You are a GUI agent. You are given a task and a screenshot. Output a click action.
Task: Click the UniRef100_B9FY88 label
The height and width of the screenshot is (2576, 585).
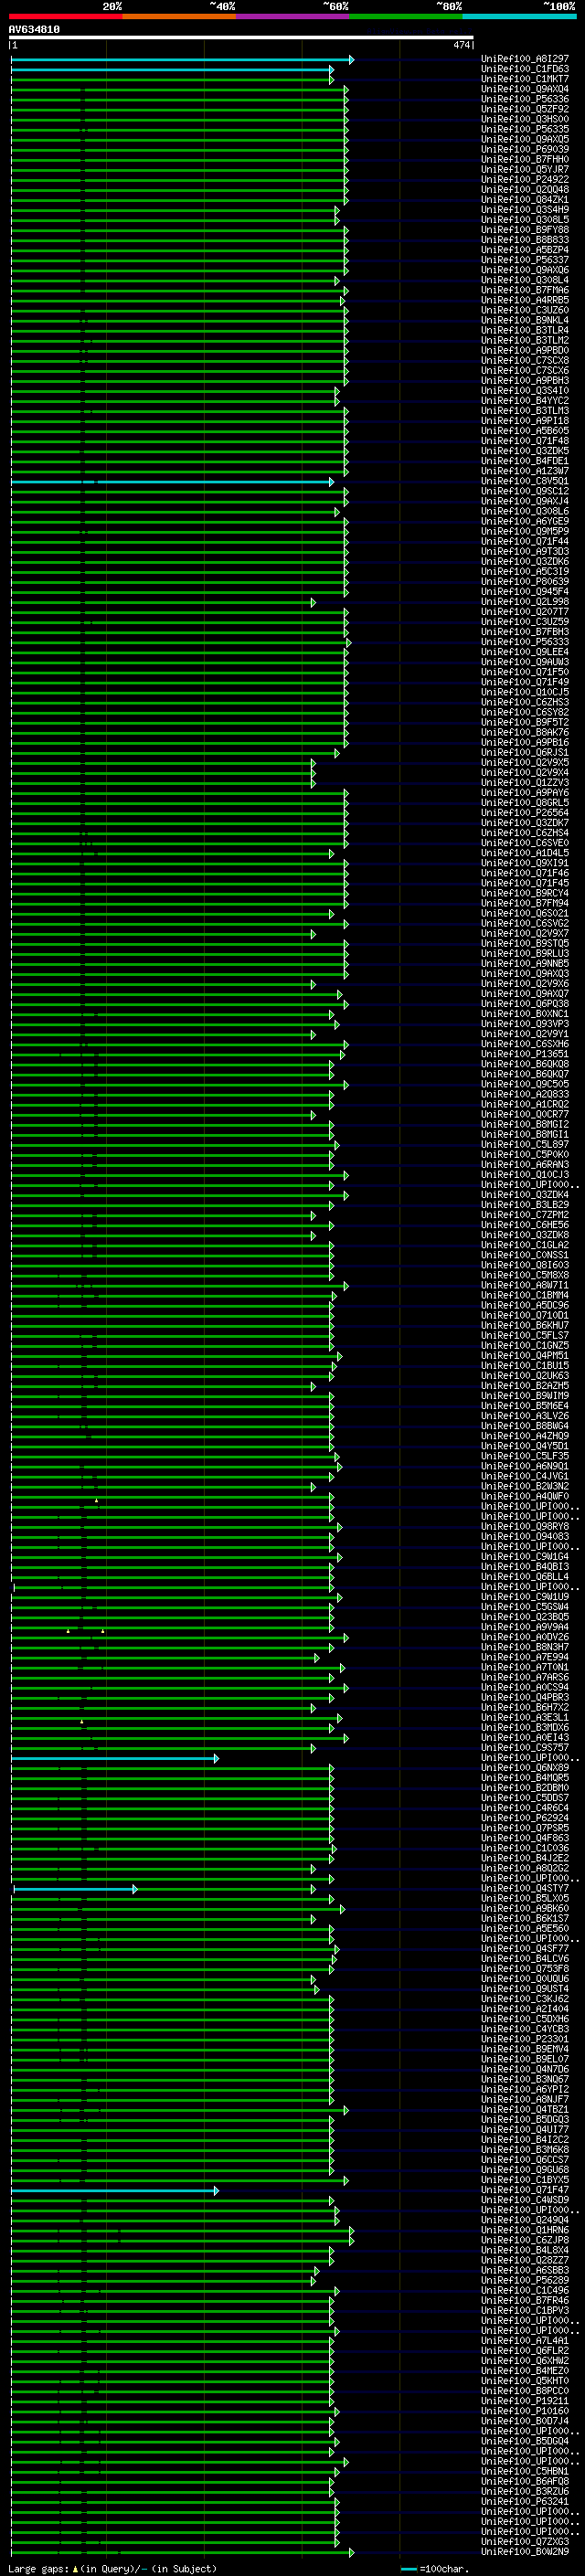pos(525,230)
